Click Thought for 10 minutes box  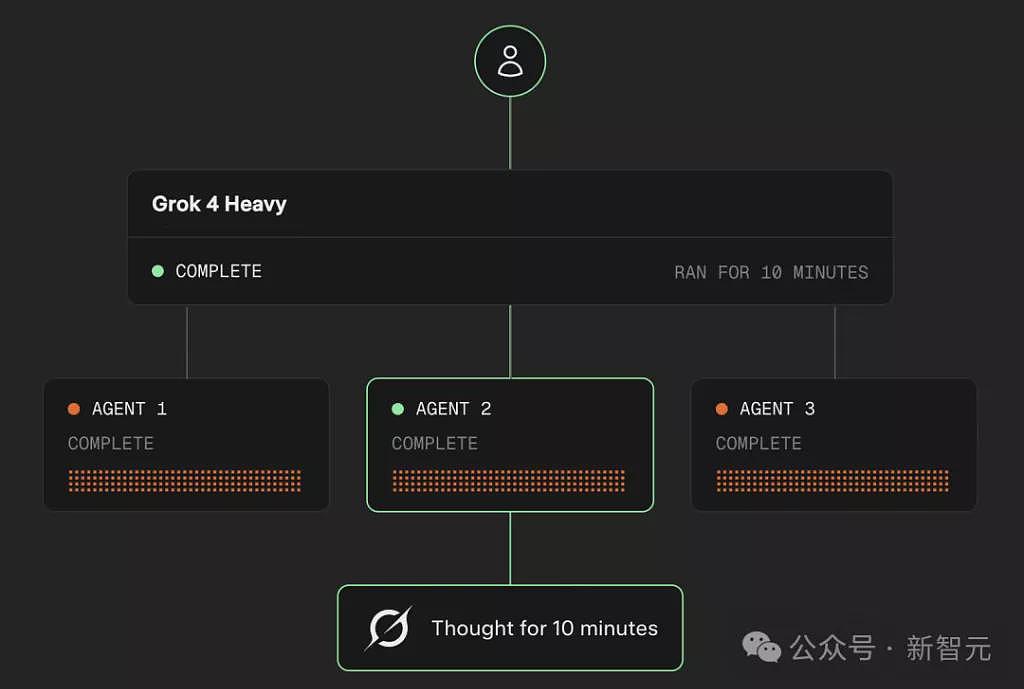[510, 628]
